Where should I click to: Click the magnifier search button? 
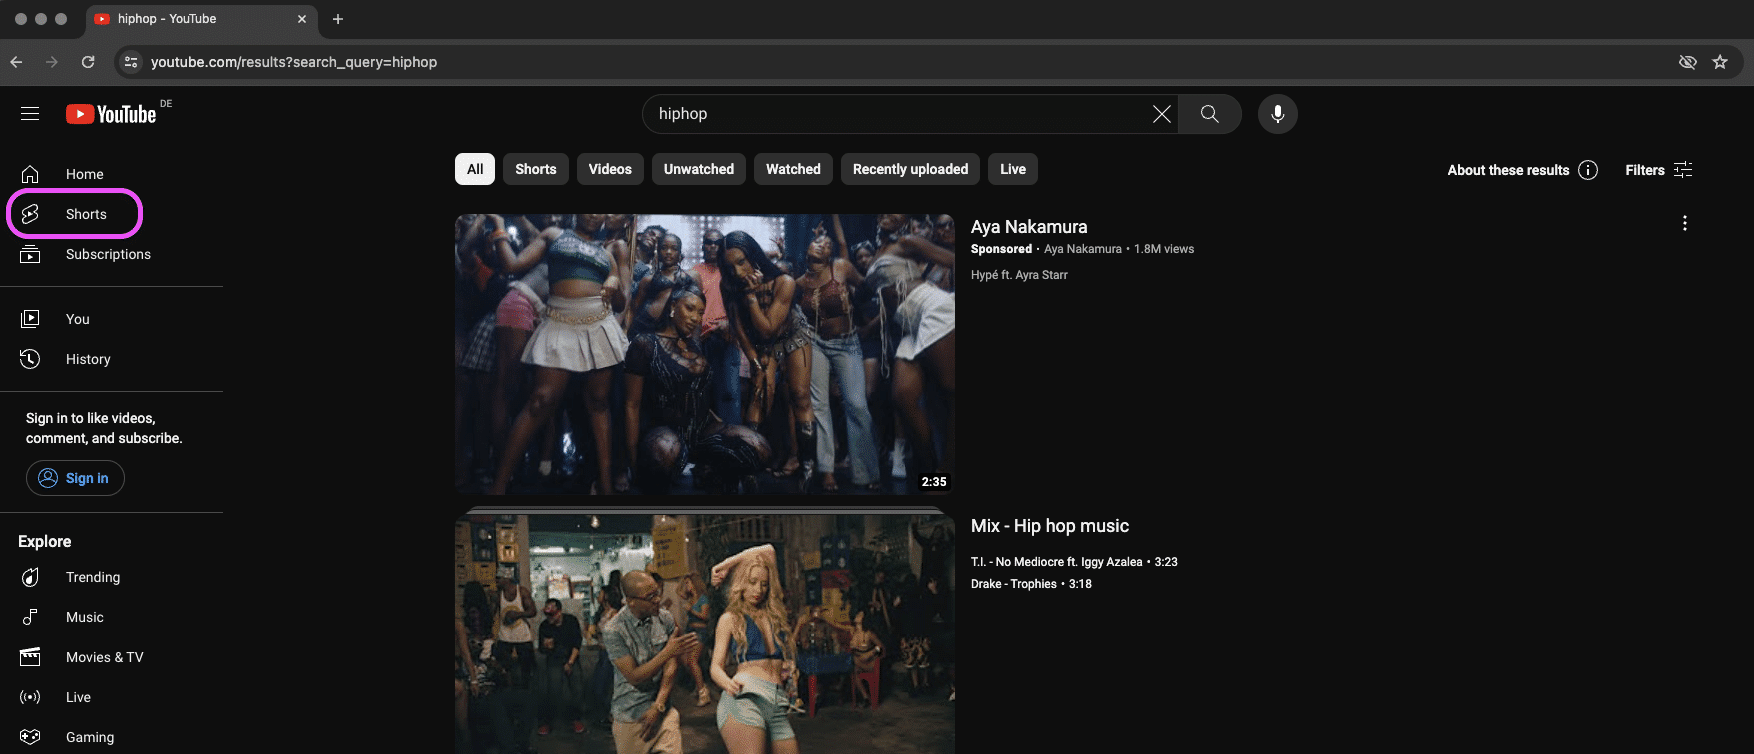[1209, 114]
